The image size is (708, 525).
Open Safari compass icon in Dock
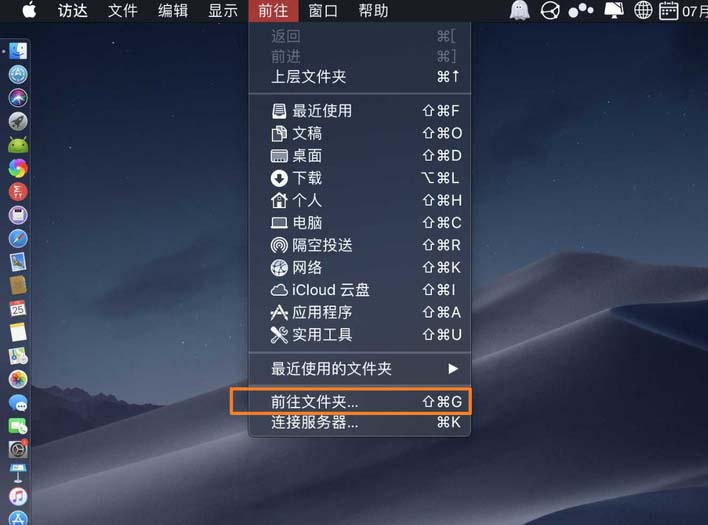pyautogui.click(x=18, y=238)
